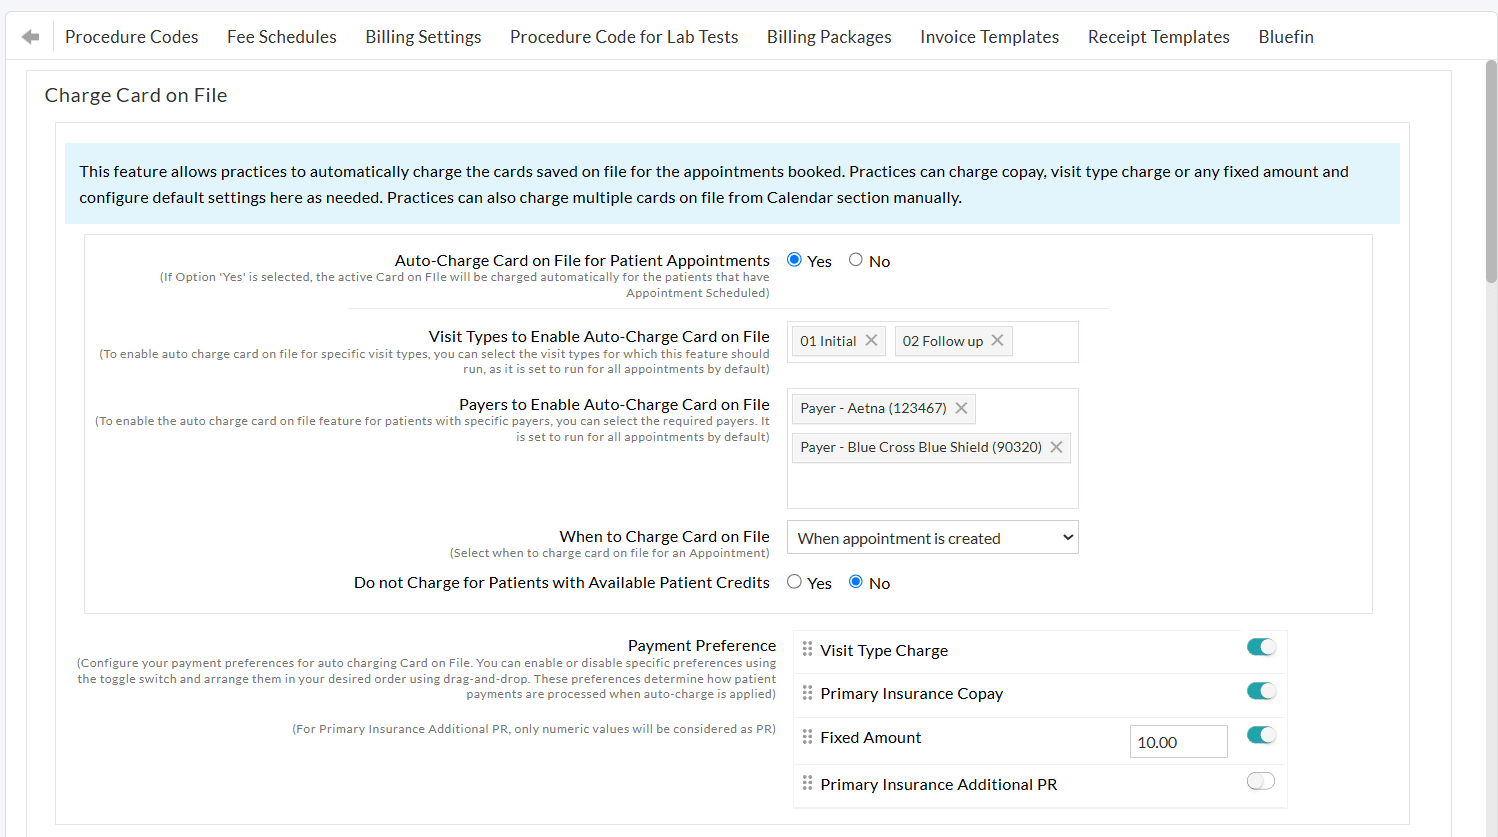Select No for Auto-Charge Card on File

[x=856, y=259]
